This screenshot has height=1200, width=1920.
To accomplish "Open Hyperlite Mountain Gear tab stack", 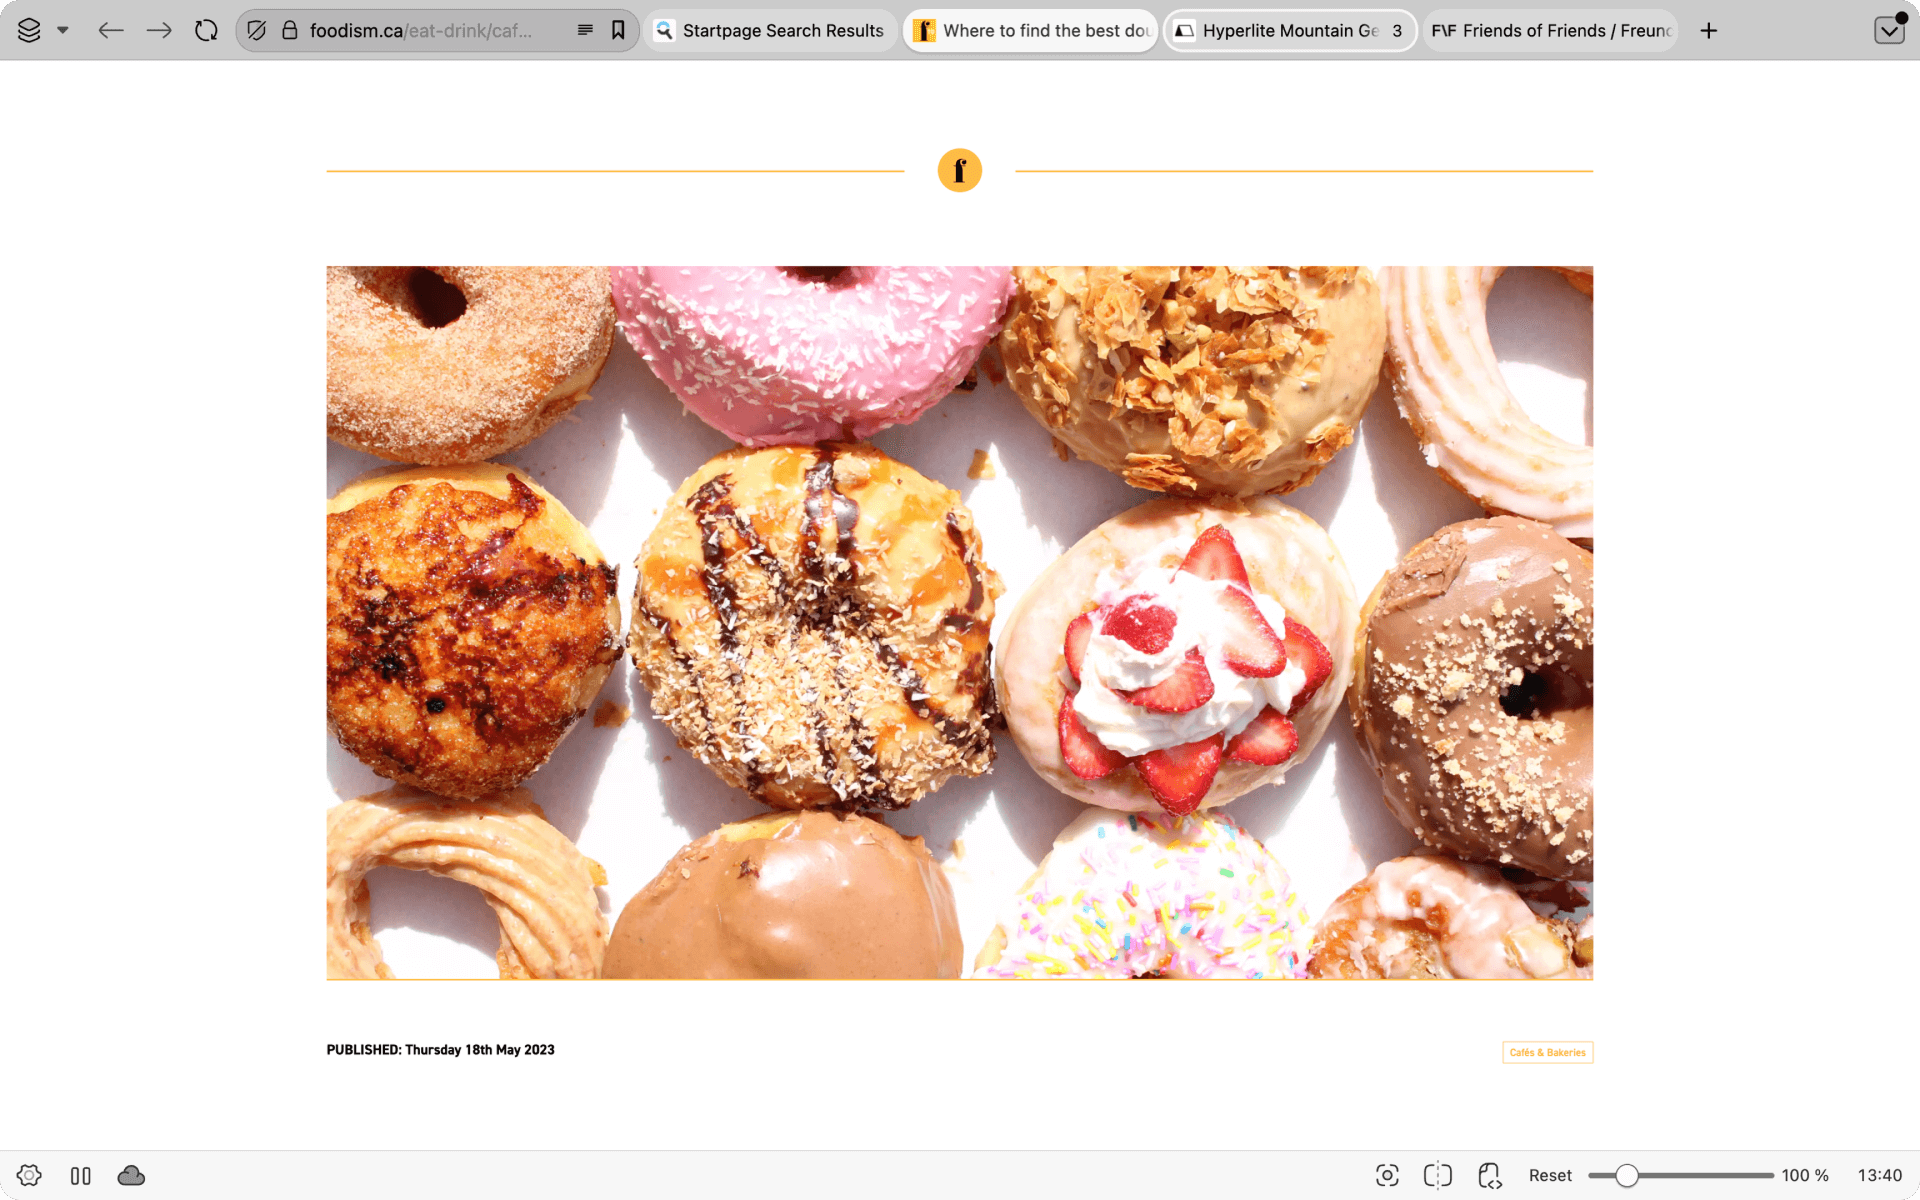I will 1290,30.
